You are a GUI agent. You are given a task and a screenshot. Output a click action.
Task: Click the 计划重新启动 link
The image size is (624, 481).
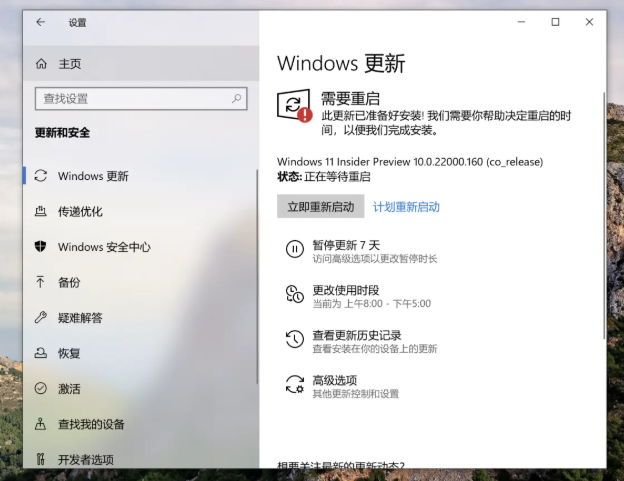[x=406, y=207]
